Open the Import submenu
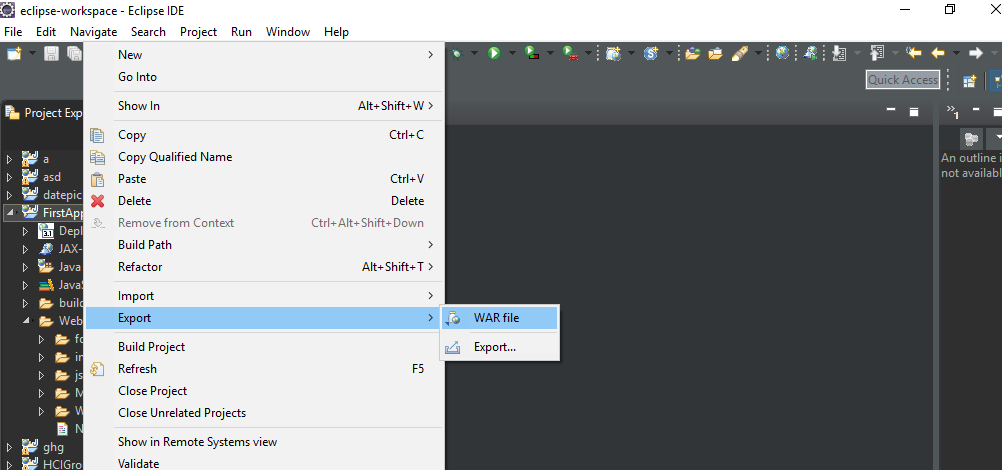Viewport: 1002px width, 470px height. pos(264,295)
